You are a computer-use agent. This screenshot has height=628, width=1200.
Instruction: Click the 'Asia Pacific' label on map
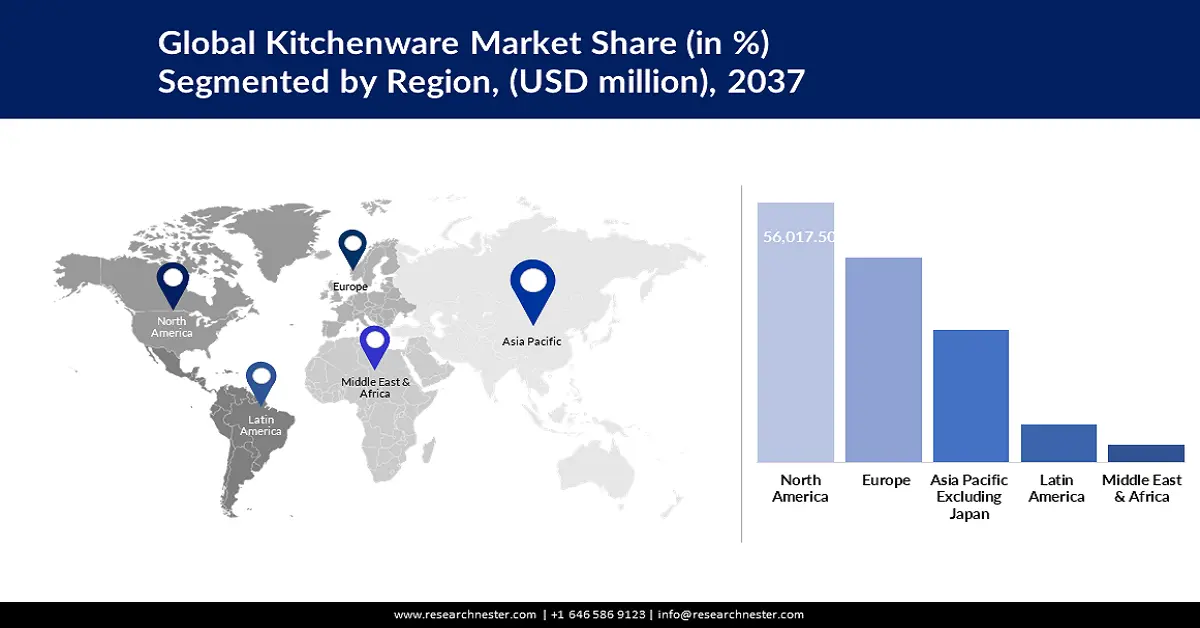[x=532, y=341]
